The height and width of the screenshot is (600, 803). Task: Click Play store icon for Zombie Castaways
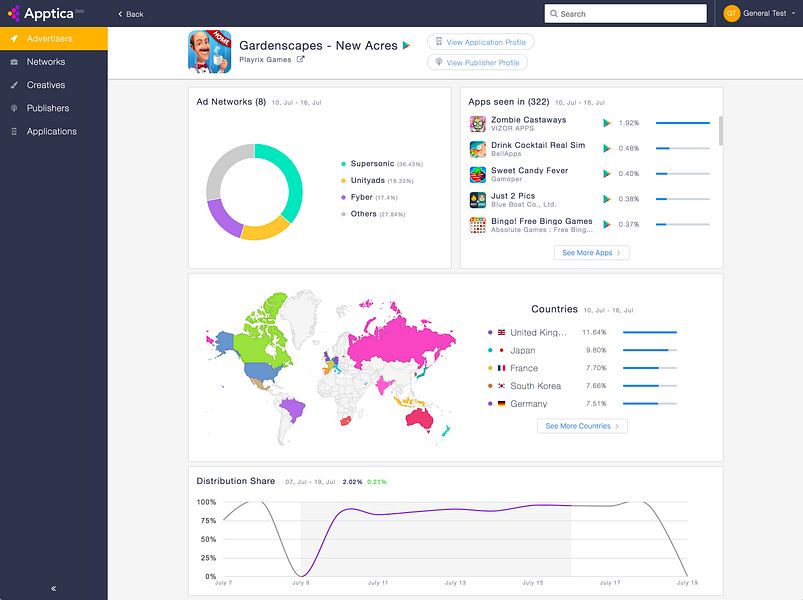coord(607,123)
